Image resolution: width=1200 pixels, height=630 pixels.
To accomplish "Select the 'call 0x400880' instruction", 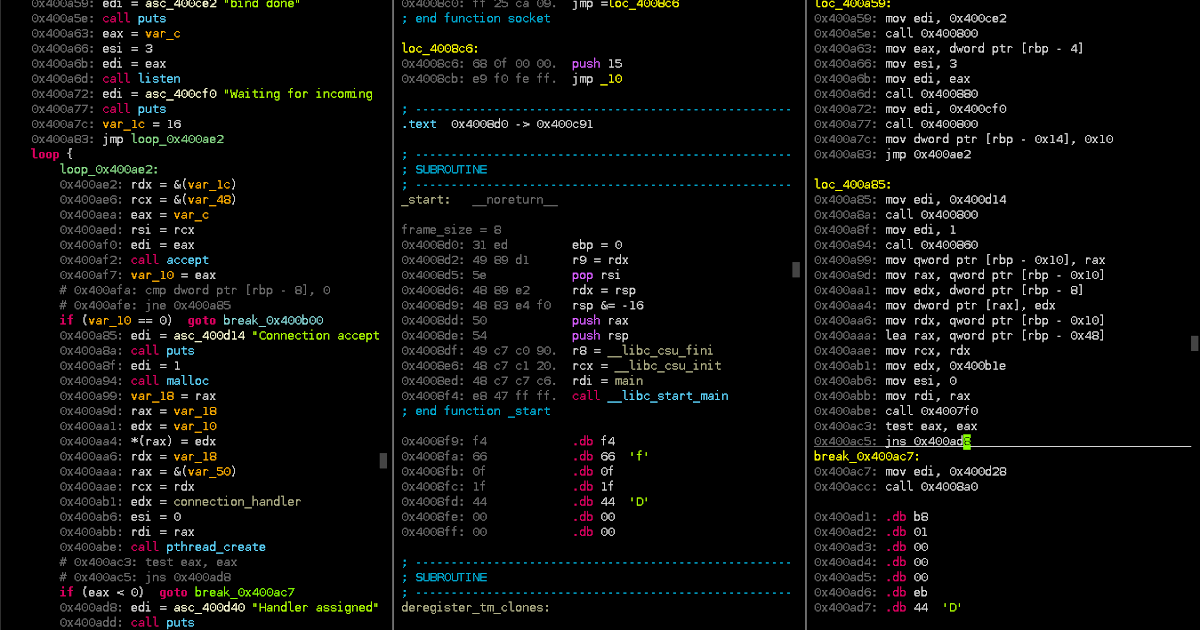I will pyautogui.click(x=932, y=94).
